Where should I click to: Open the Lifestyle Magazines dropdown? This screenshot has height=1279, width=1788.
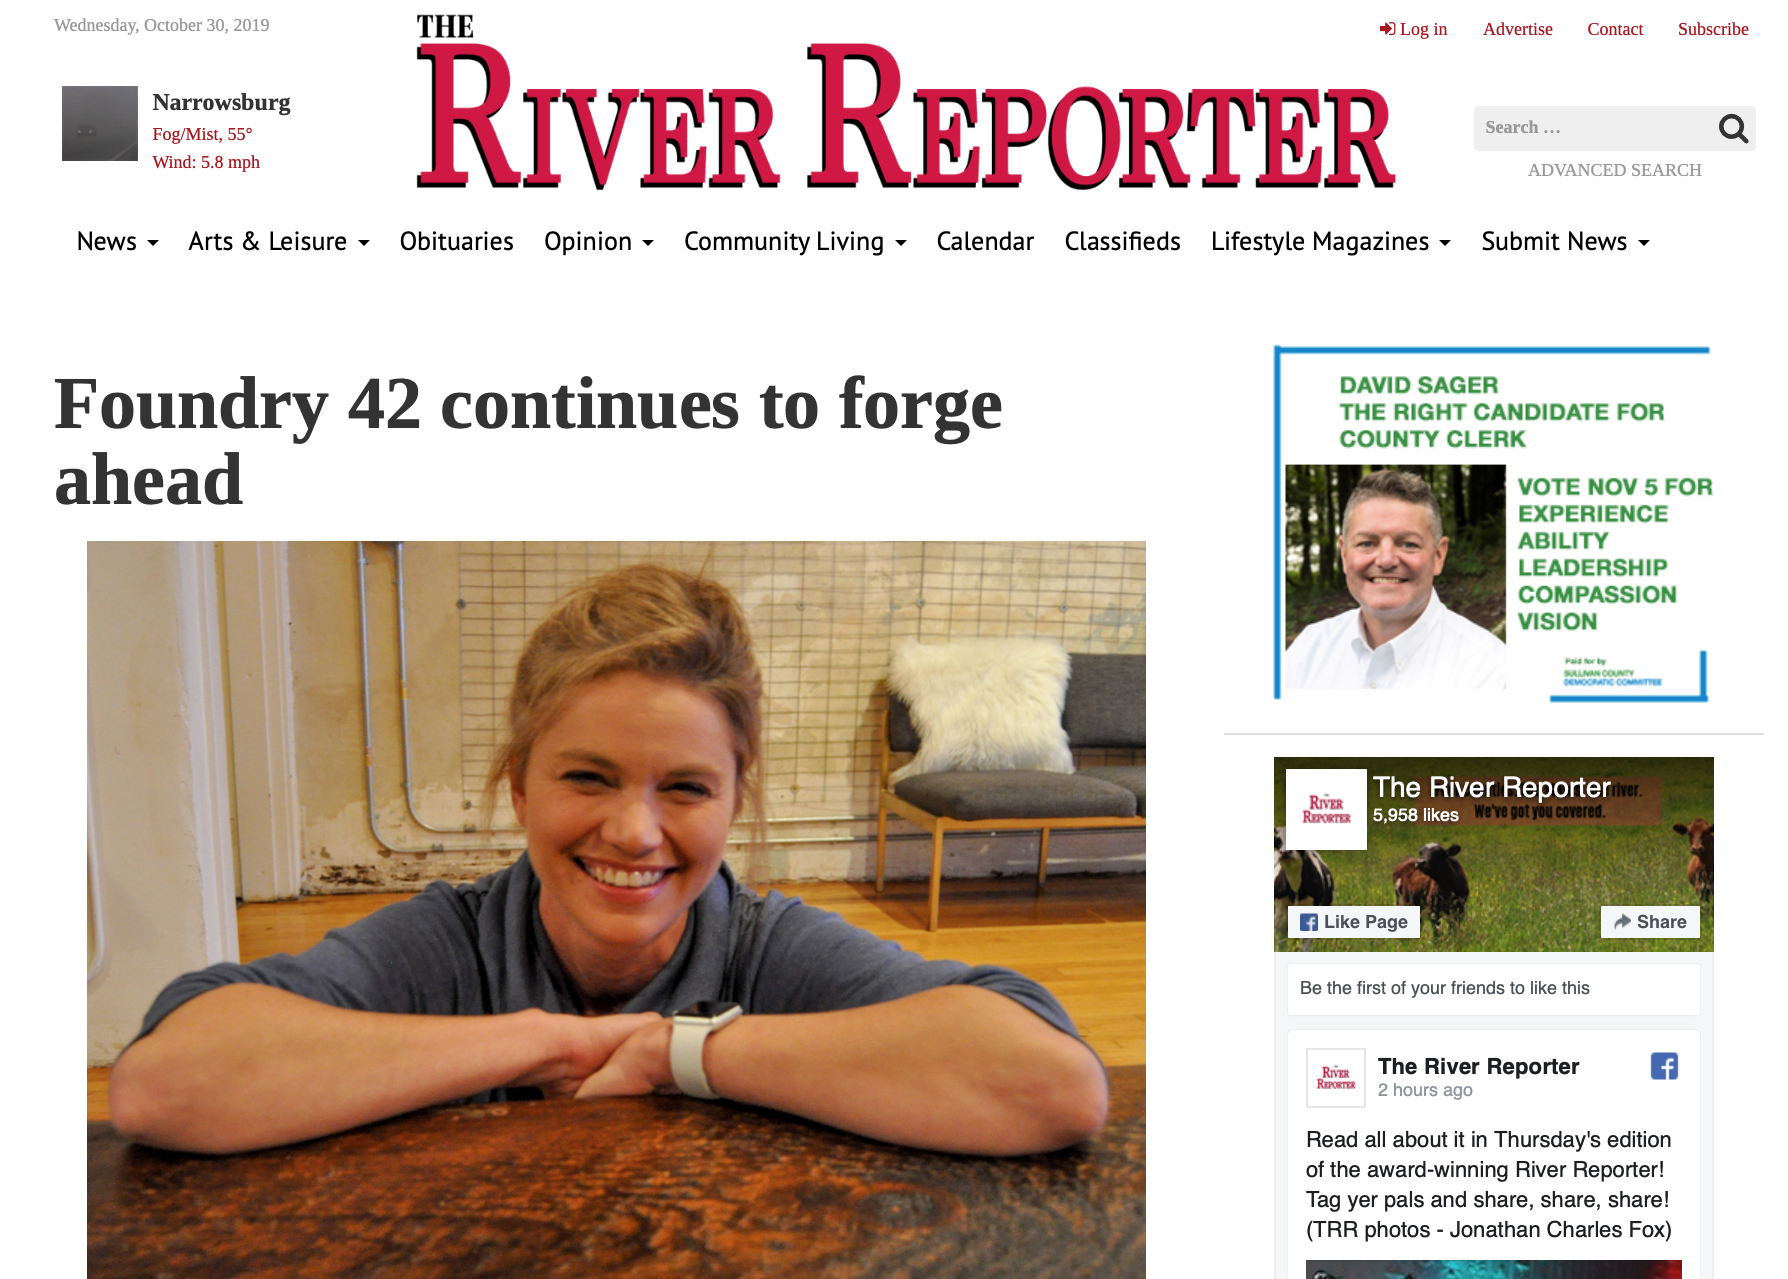1331,242
